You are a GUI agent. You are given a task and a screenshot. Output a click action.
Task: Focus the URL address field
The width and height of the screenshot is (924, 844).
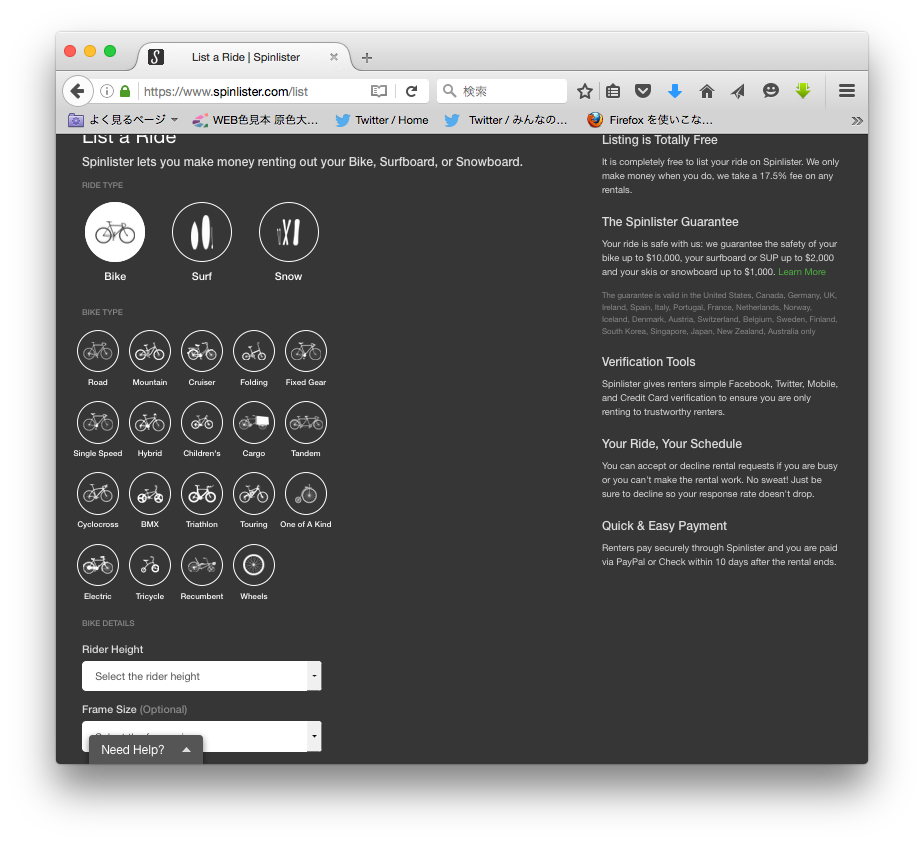(253, 91)
